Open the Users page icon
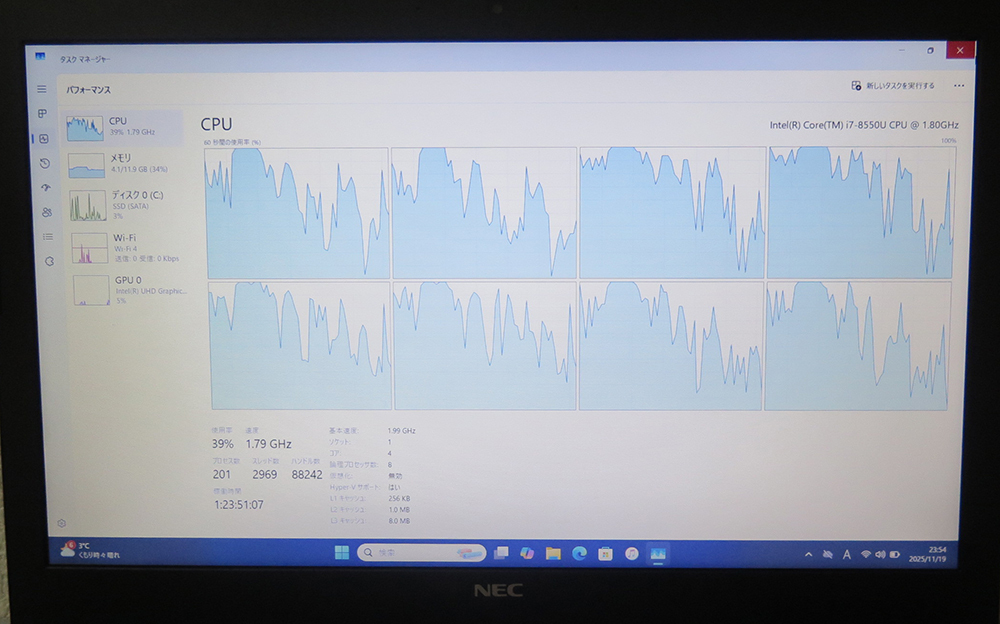This screenshot has height=624, width=1000. pyautogui.click(x=46, y=212)
